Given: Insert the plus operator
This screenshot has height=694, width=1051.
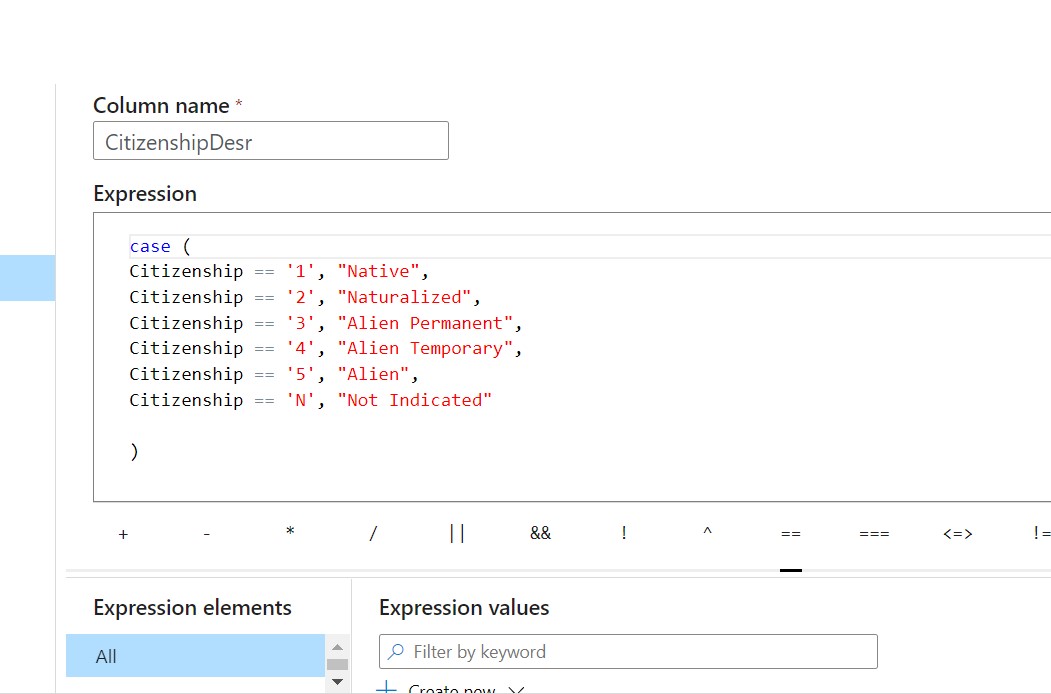Looking at the screenshot, I should point(123,534).
